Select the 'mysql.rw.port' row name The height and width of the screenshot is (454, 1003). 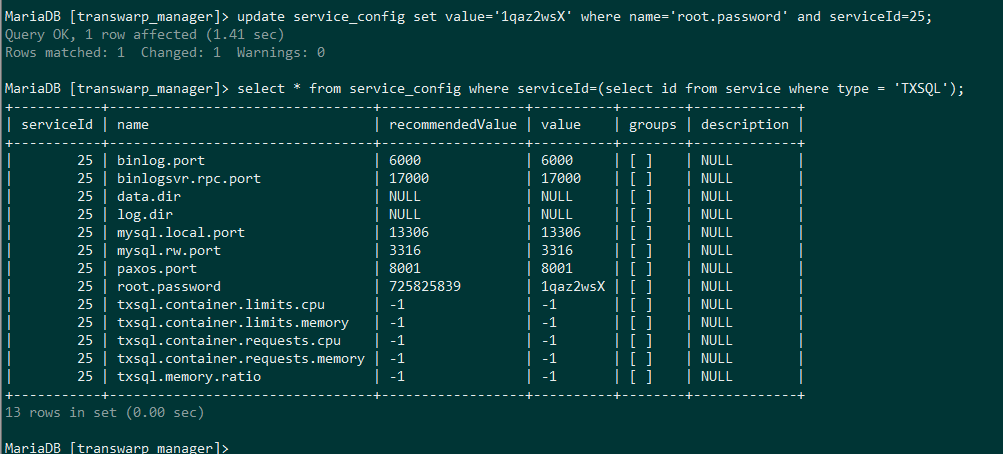[x=169, y=250]
